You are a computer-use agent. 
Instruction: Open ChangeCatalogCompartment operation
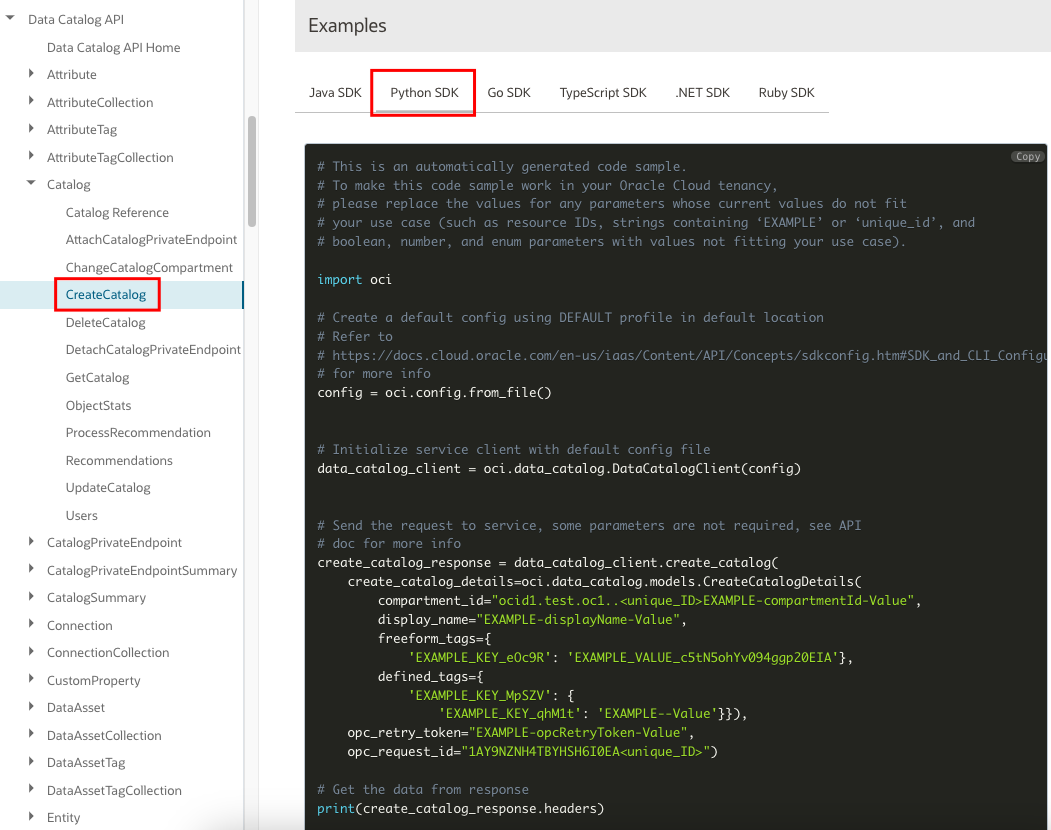[149, 268]
